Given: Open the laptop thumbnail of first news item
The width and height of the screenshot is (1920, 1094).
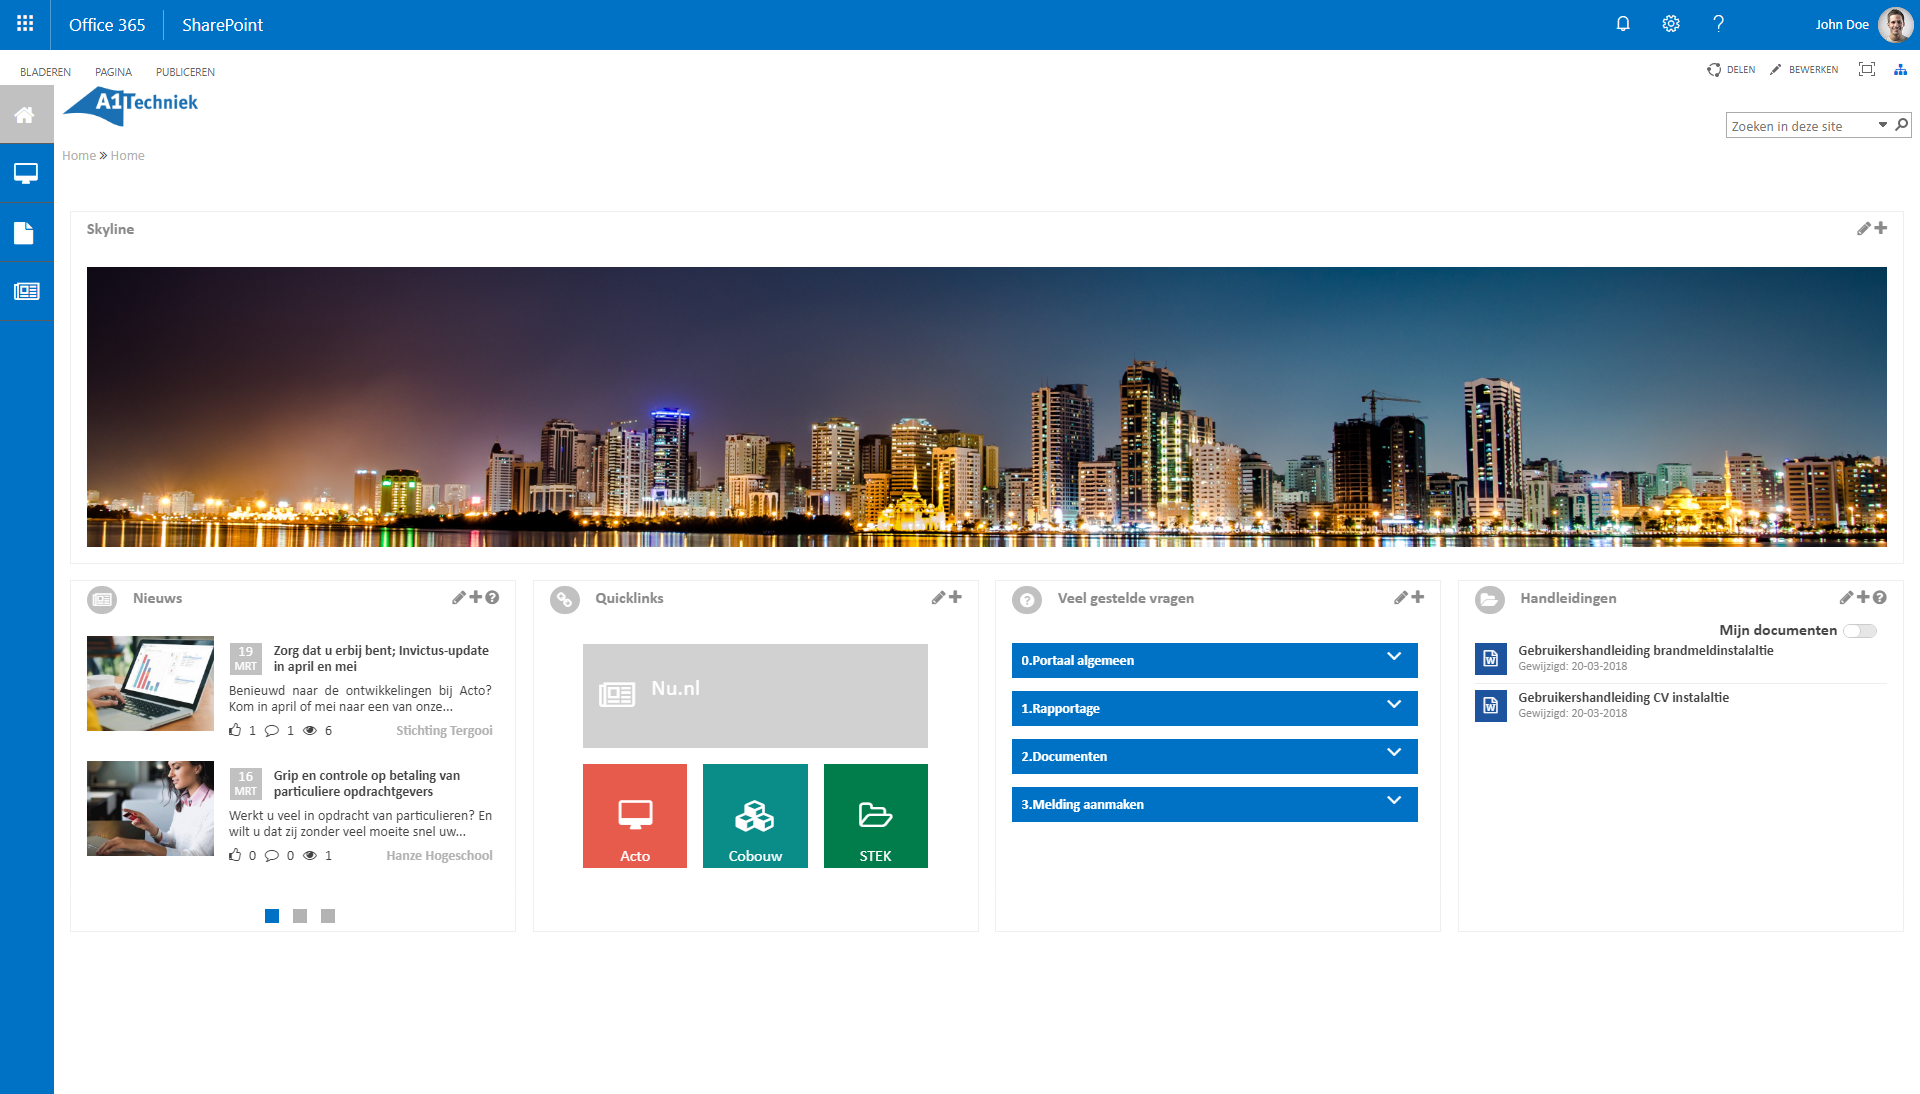Looking at the screenshot, I should click(150, 683).
